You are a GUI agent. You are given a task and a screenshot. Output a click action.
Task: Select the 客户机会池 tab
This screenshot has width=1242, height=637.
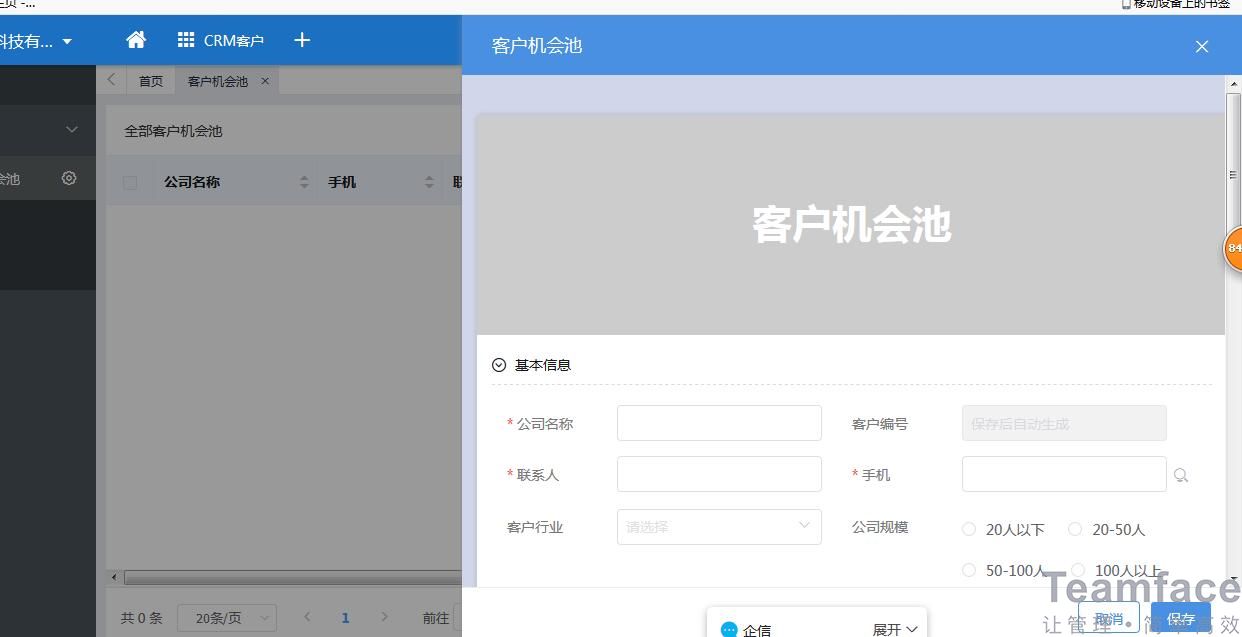coord(218,81)
